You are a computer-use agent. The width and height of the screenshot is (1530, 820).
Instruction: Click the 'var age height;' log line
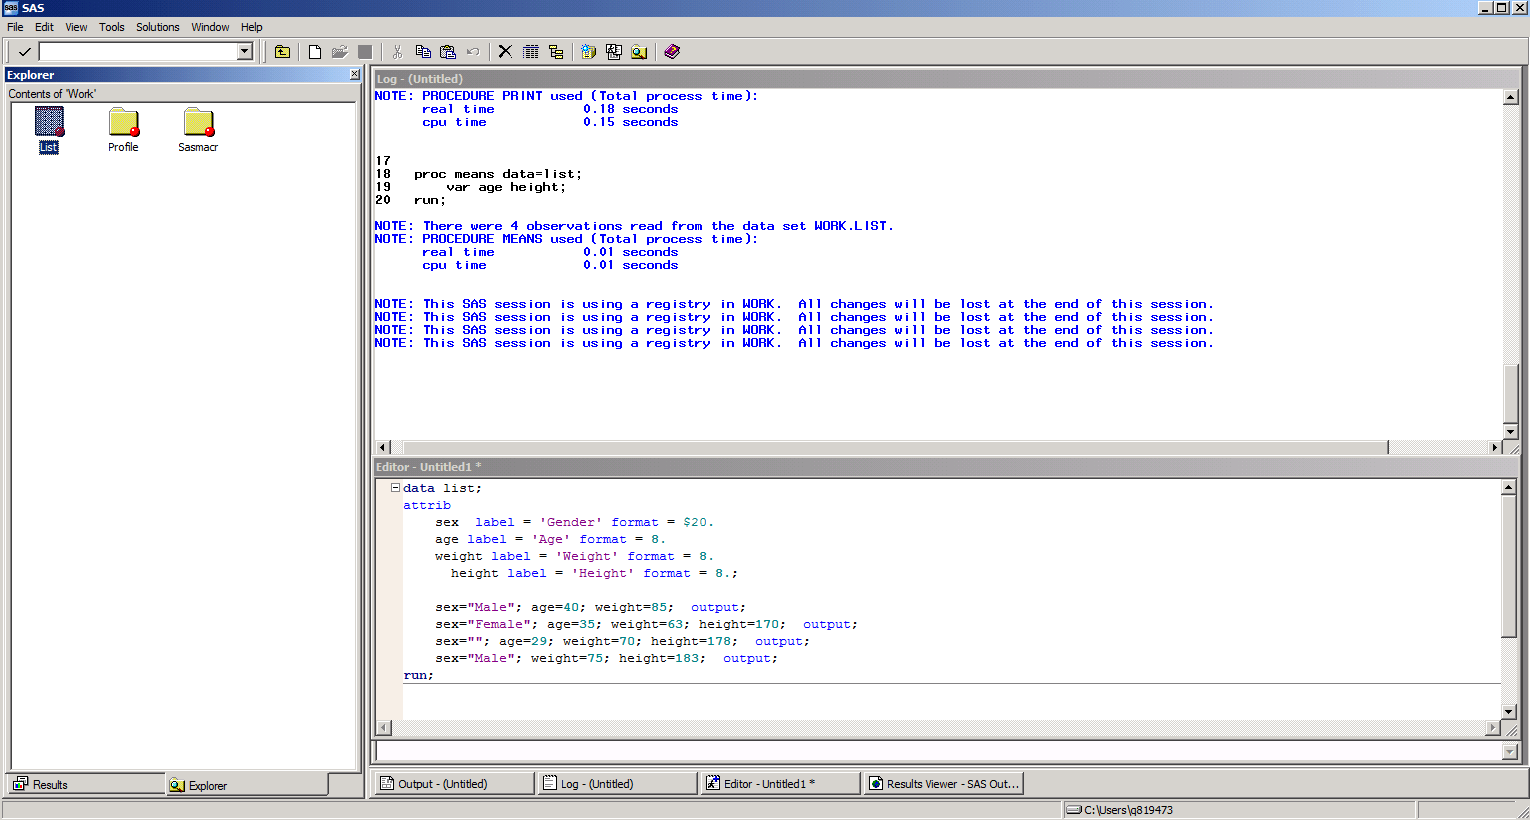click(506, 187)
